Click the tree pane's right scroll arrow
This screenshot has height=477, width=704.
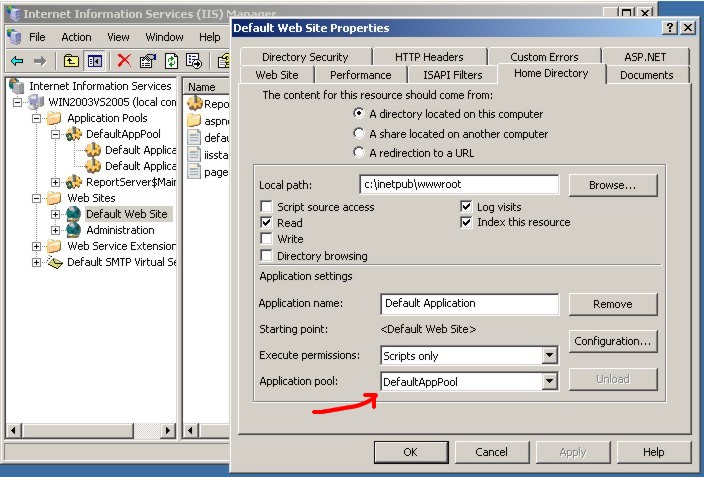[168, 430]
